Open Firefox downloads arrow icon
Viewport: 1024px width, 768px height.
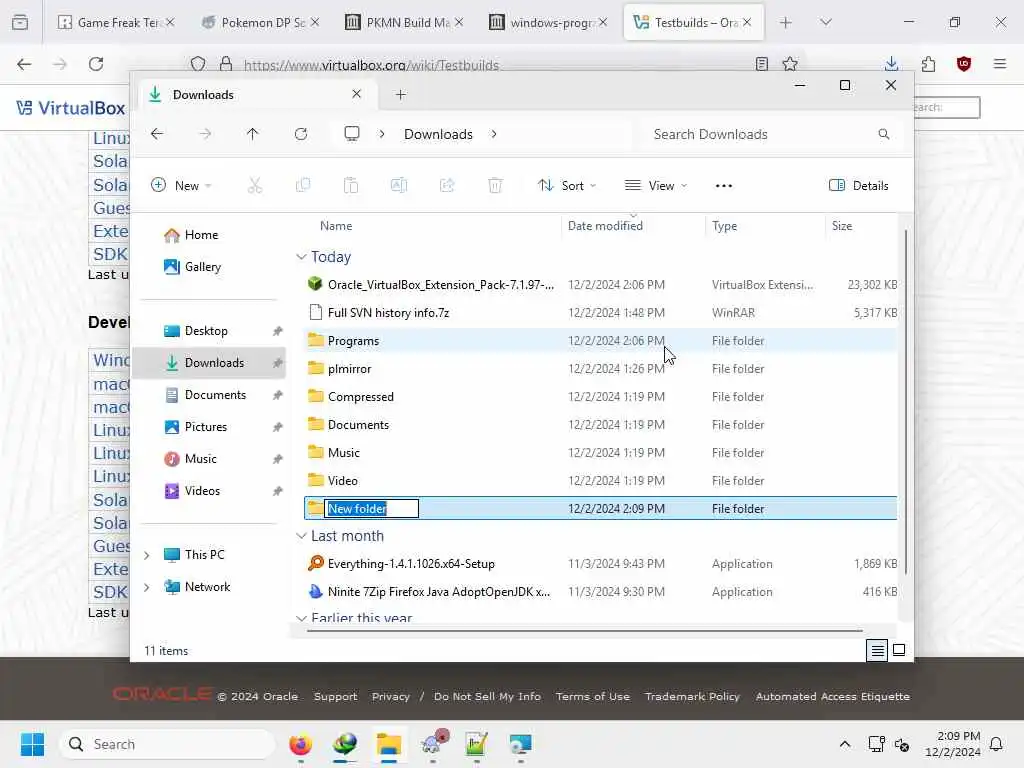point(891,63)
